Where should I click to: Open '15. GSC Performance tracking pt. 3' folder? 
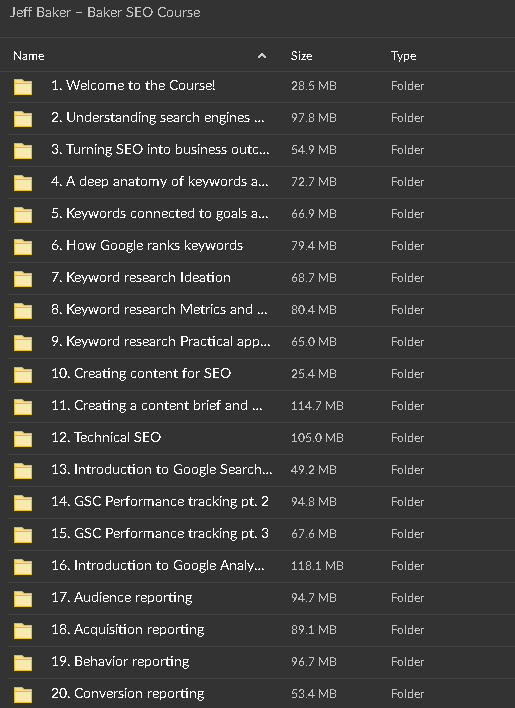pos(160,534)
